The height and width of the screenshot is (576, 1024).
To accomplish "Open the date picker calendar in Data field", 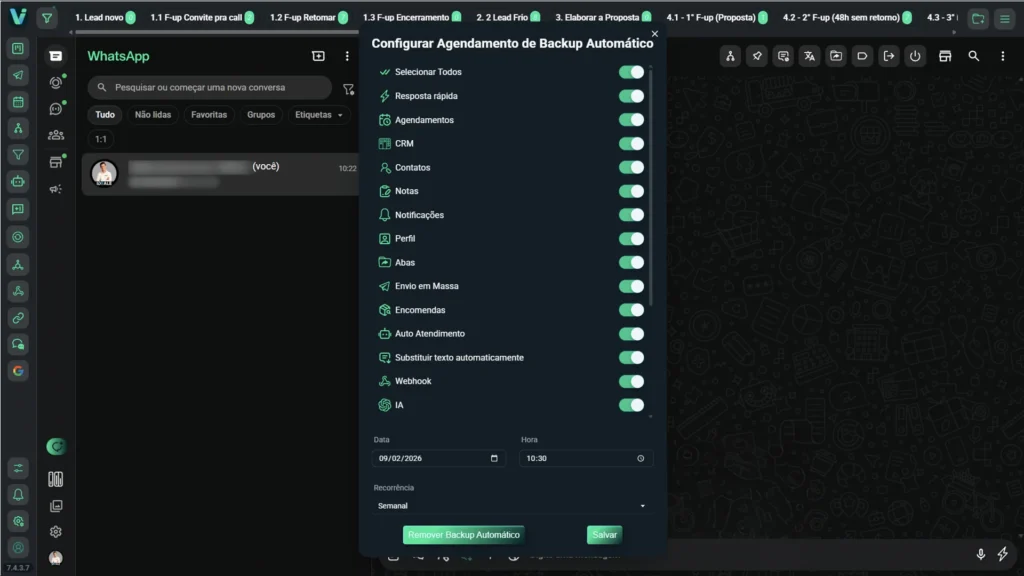I will [x=494, y=458].
